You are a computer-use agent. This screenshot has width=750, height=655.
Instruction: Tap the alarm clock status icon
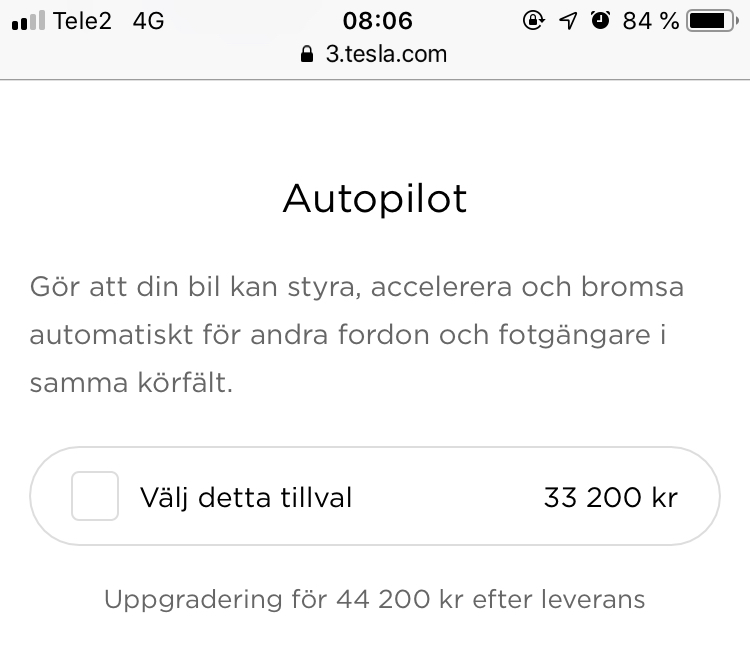click(x=600, y=20)
